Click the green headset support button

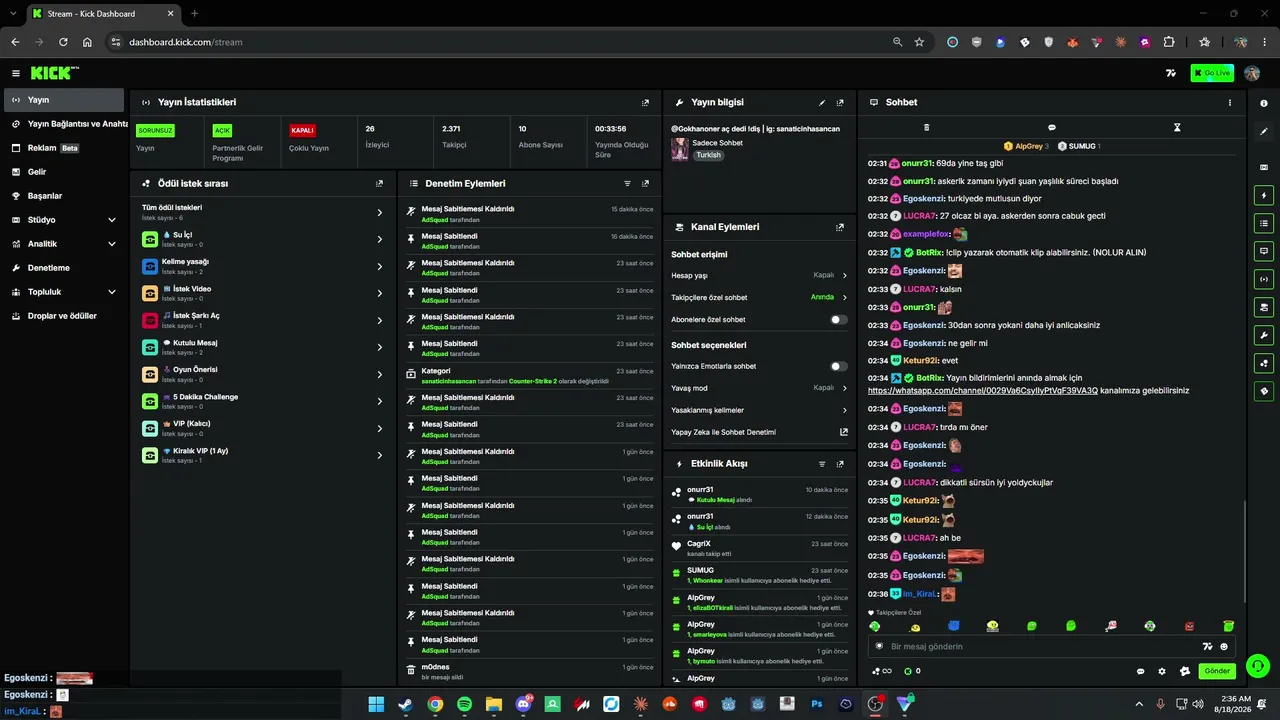1258,665
